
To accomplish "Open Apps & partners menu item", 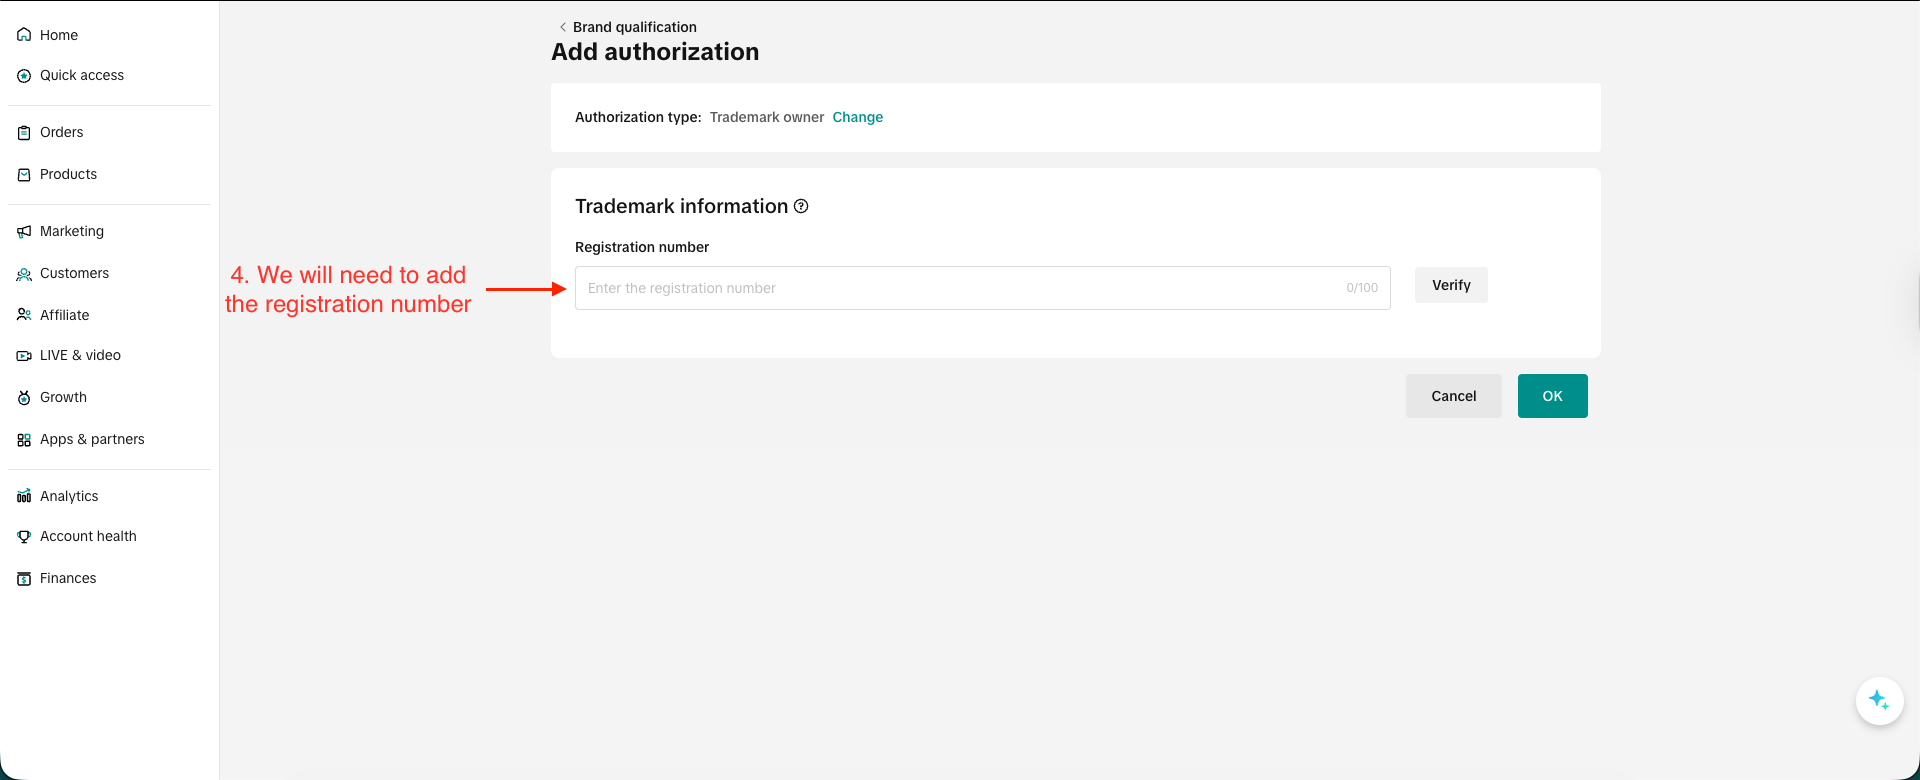I will pos(92,439).
